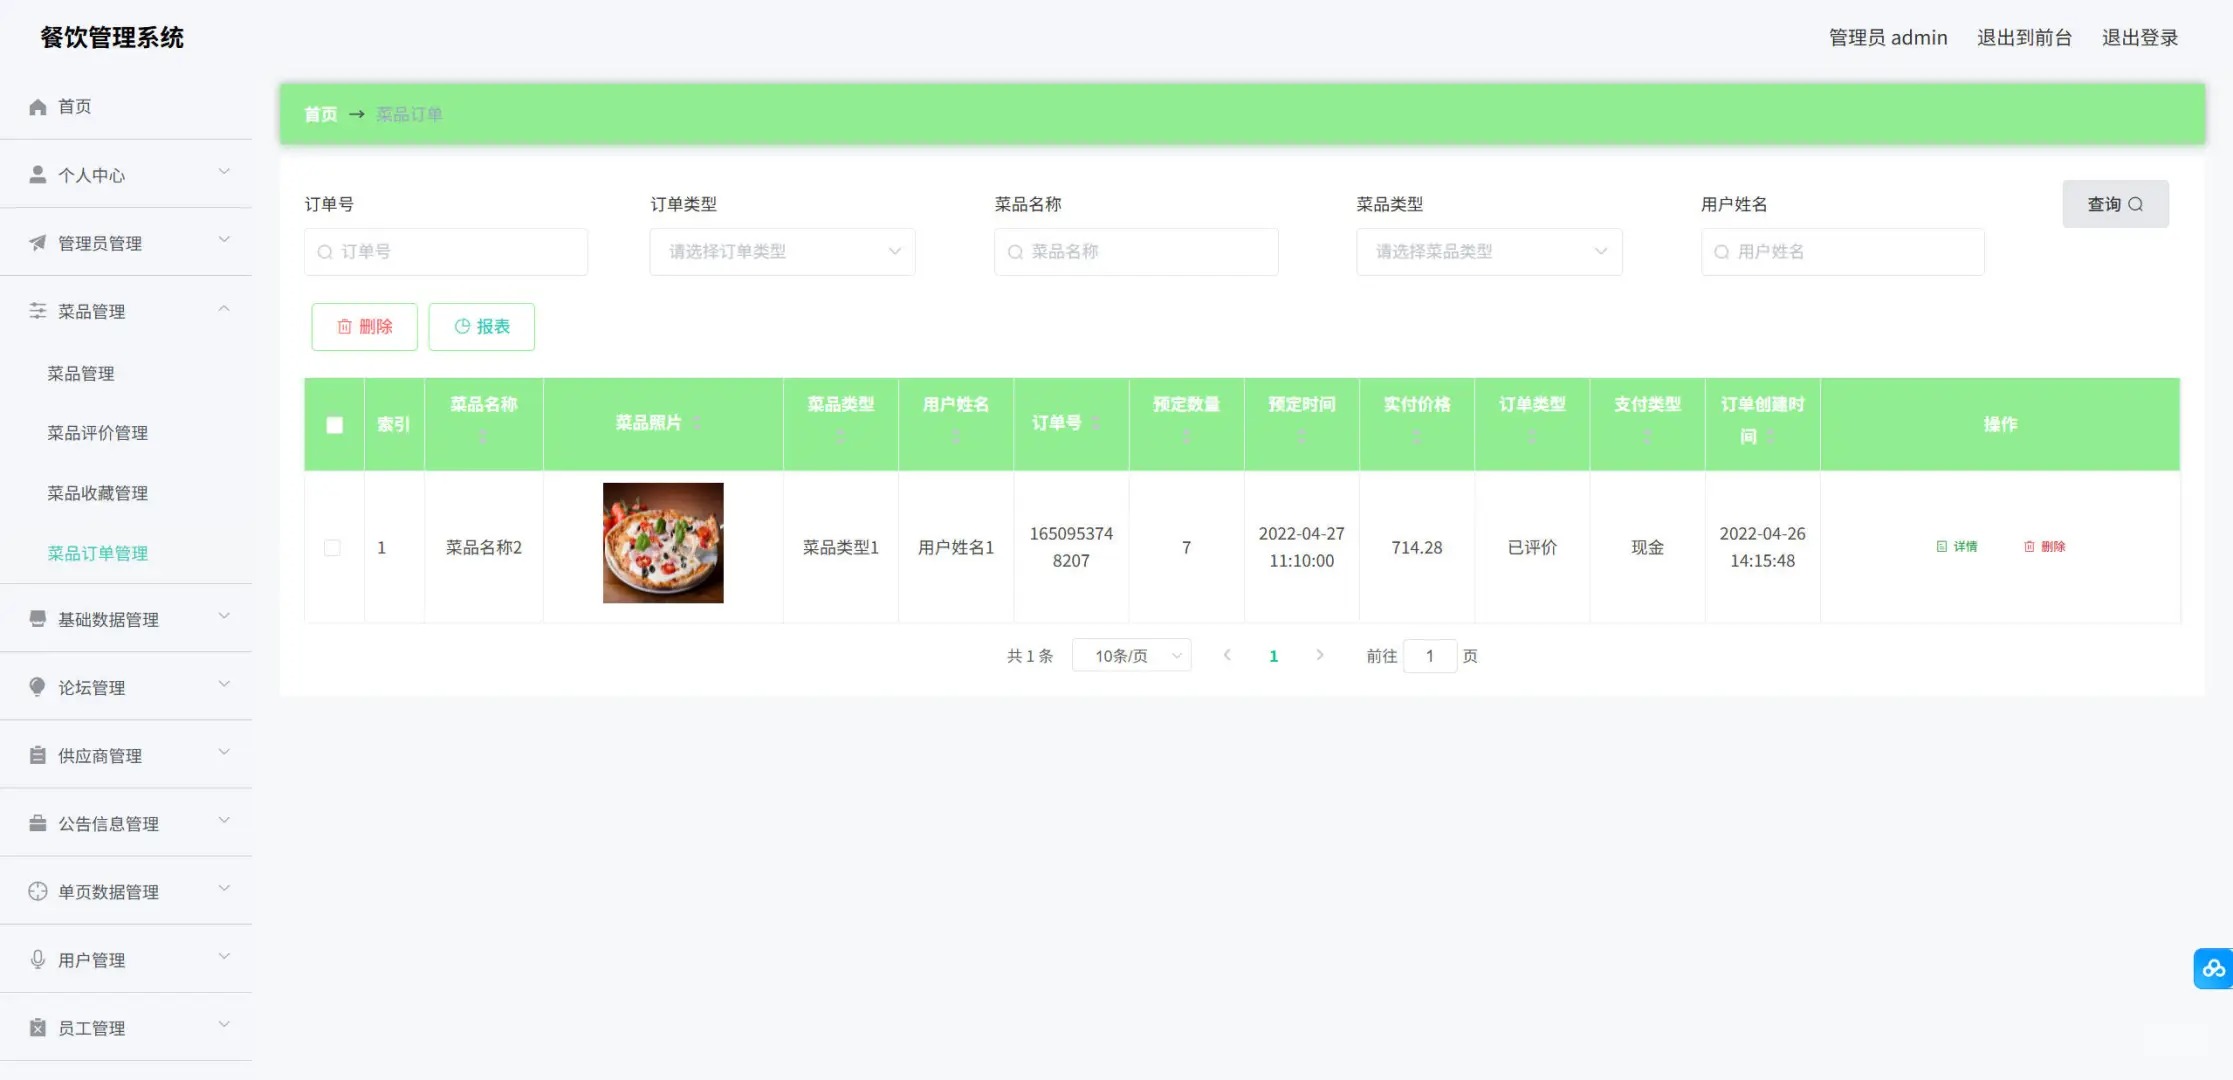The image size is (2233, 1080).
Task: Toggle the select-all checkbox in table header
Action: (x=335, y=425)
